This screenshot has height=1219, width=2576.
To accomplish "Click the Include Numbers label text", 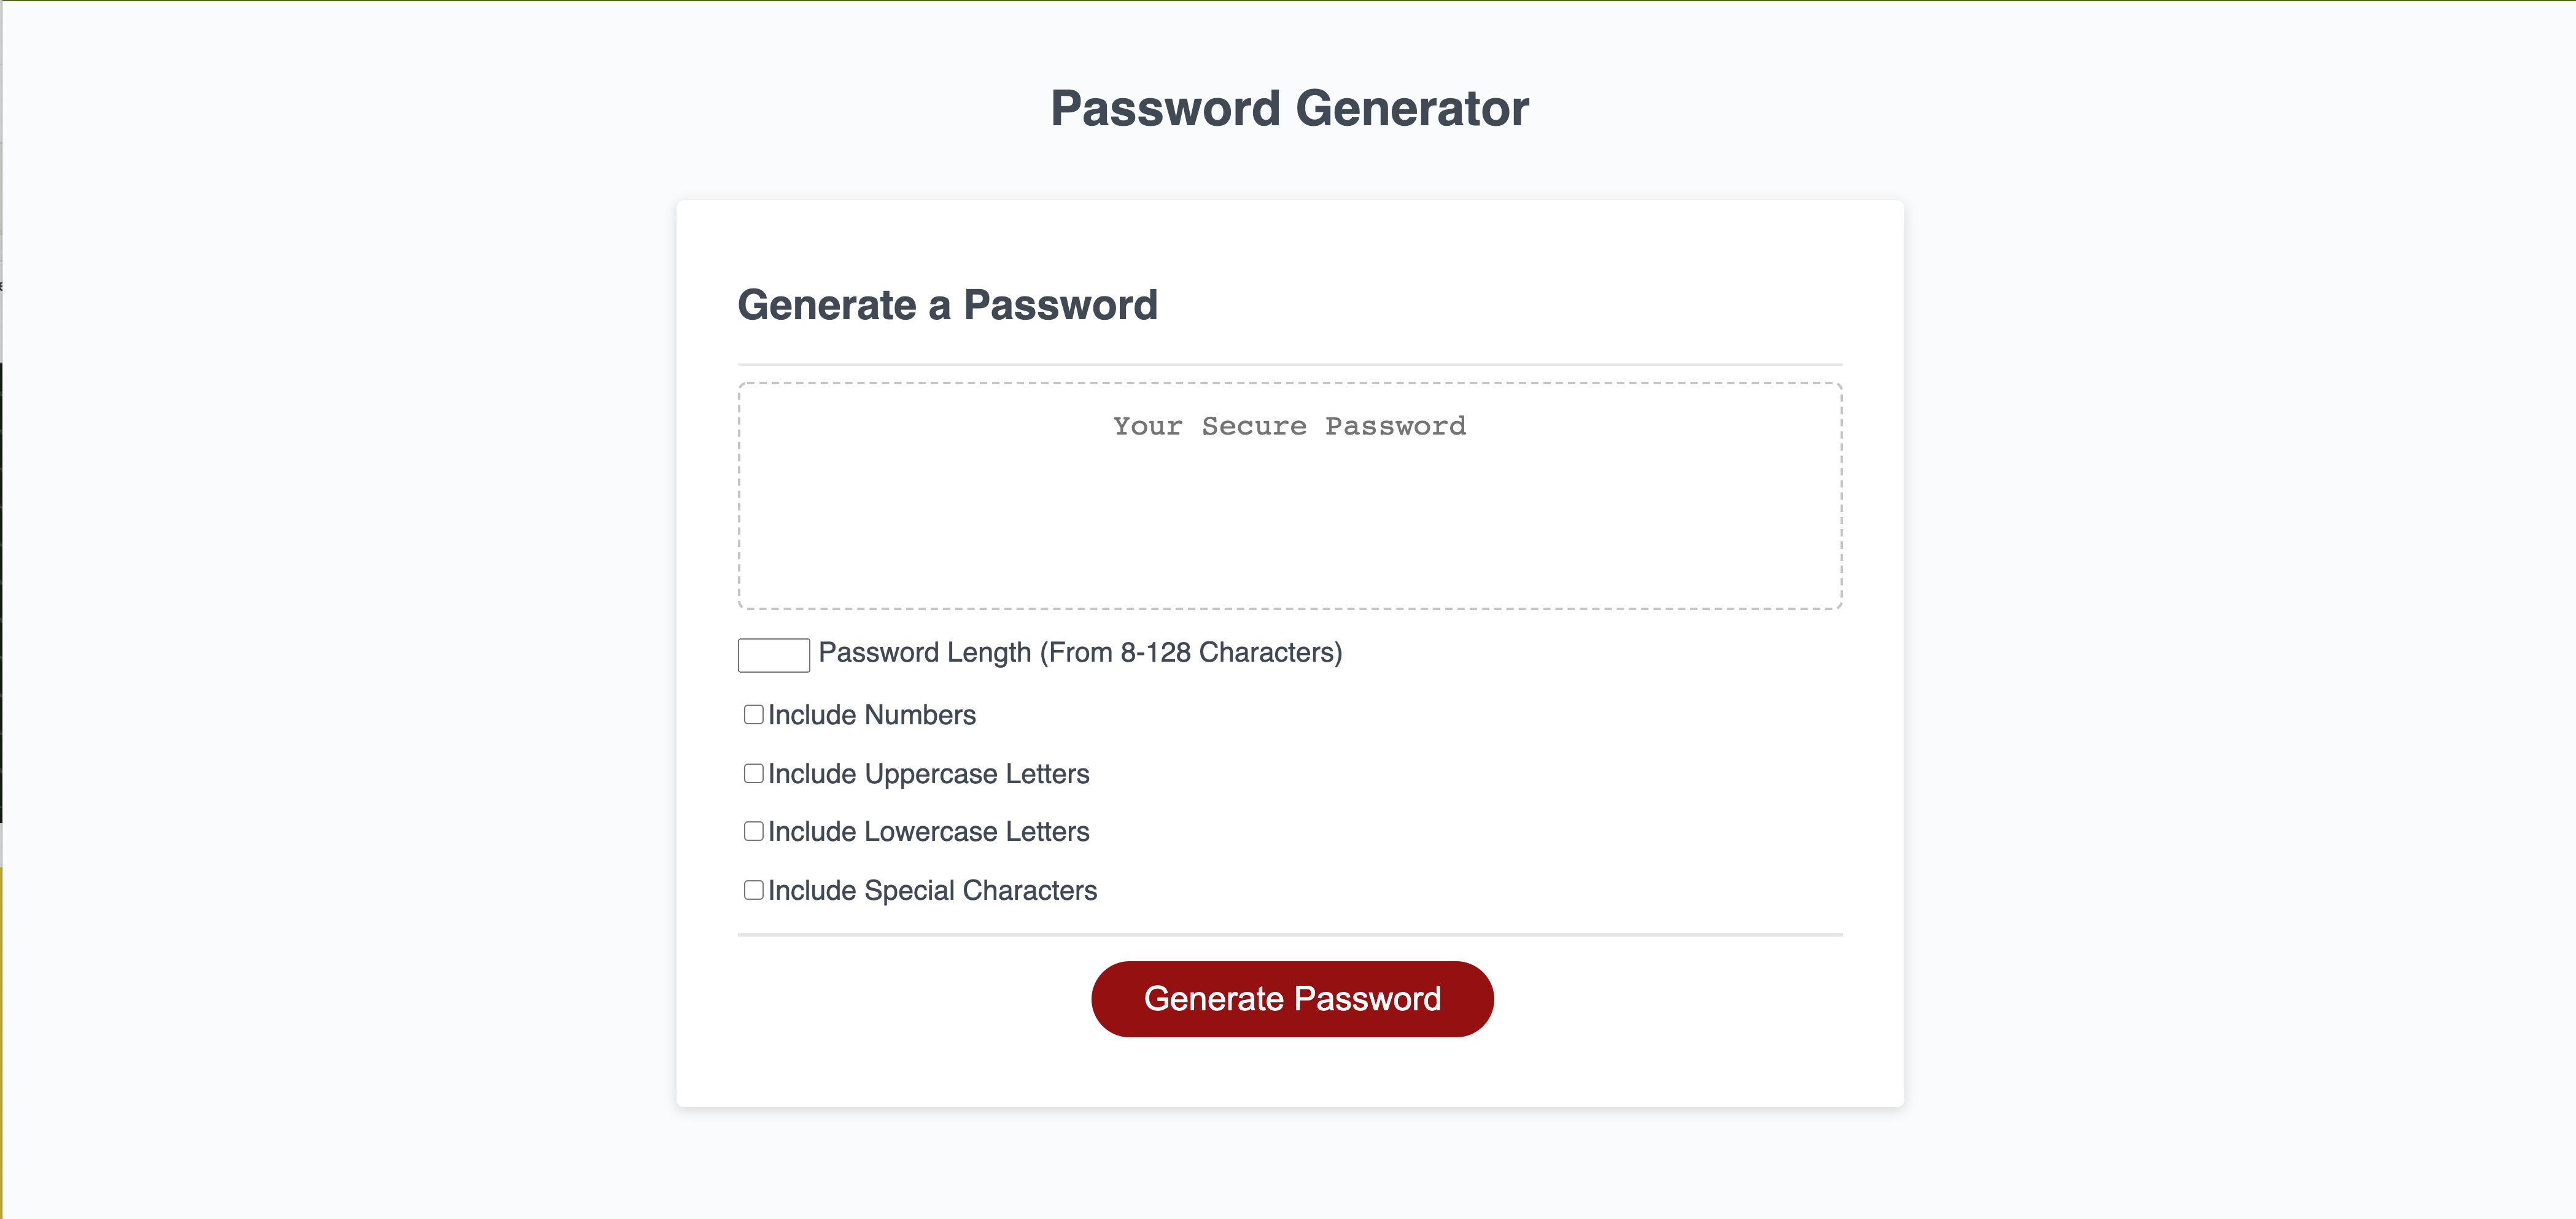I will click(872, 715).
